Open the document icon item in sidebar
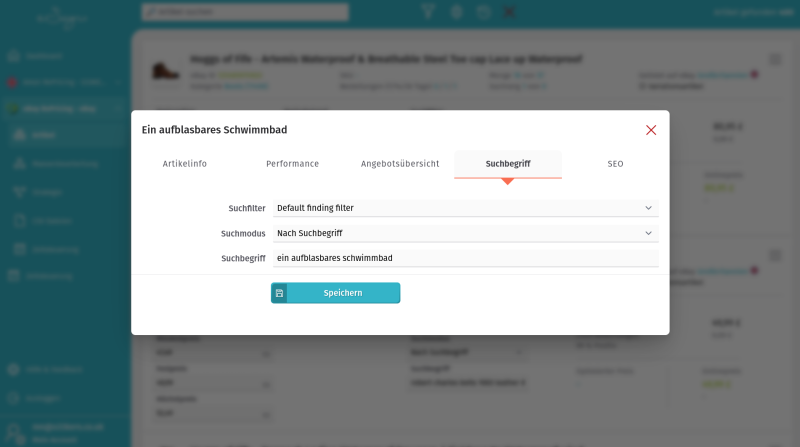 [x=20, y=220]
